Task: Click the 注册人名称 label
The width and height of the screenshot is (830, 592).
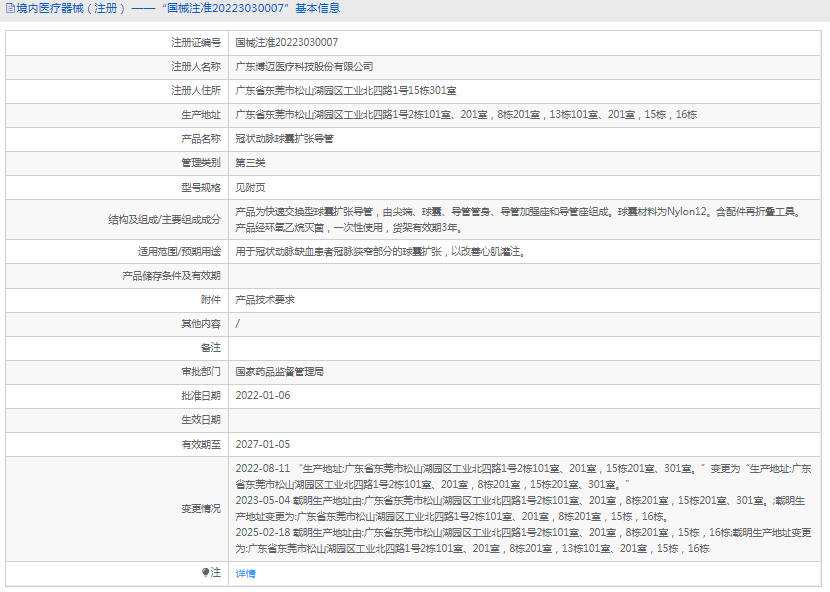Action: (x=196, y=67)
